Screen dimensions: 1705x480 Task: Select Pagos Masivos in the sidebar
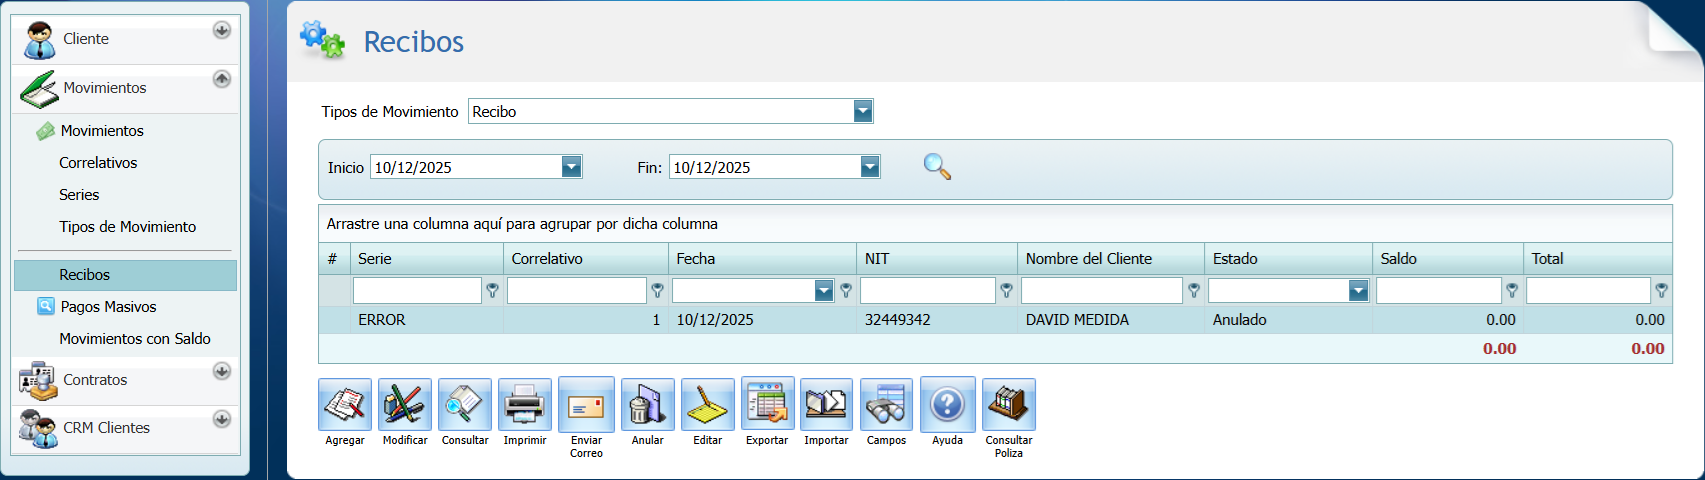pyautogui.click(x=108, y=307)
